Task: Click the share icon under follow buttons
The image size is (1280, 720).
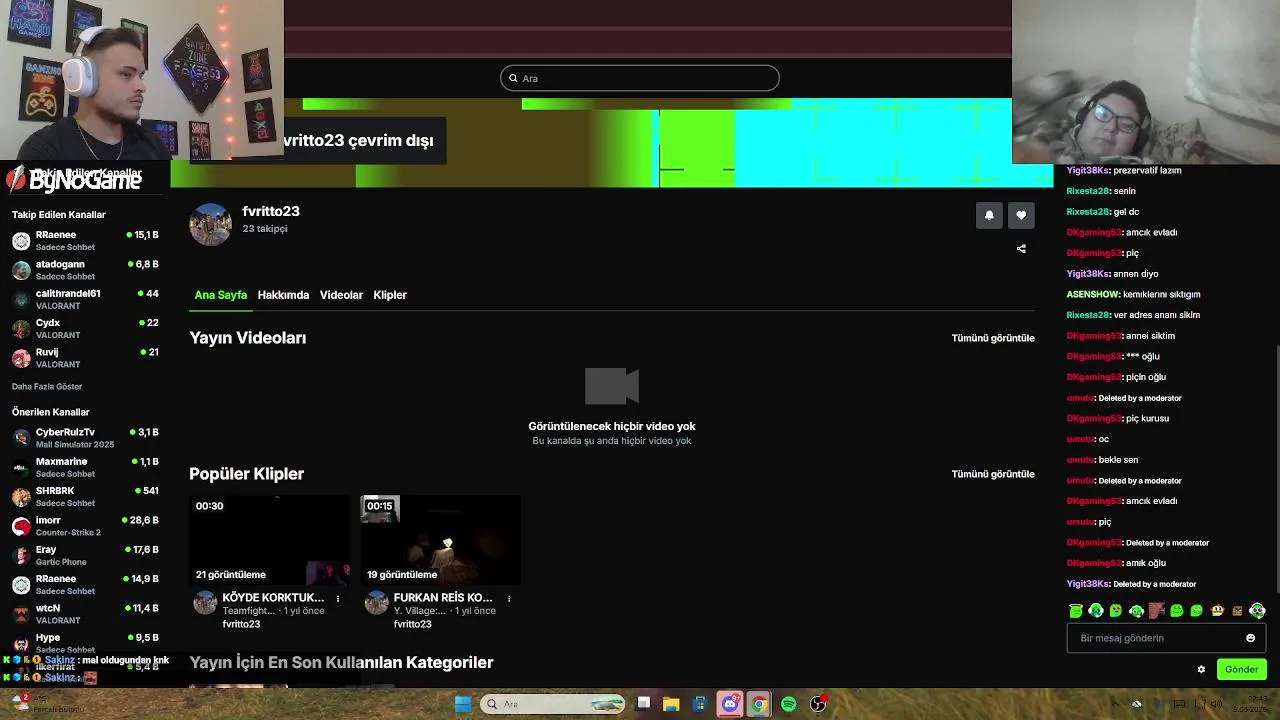Action: coord(1021,249)
